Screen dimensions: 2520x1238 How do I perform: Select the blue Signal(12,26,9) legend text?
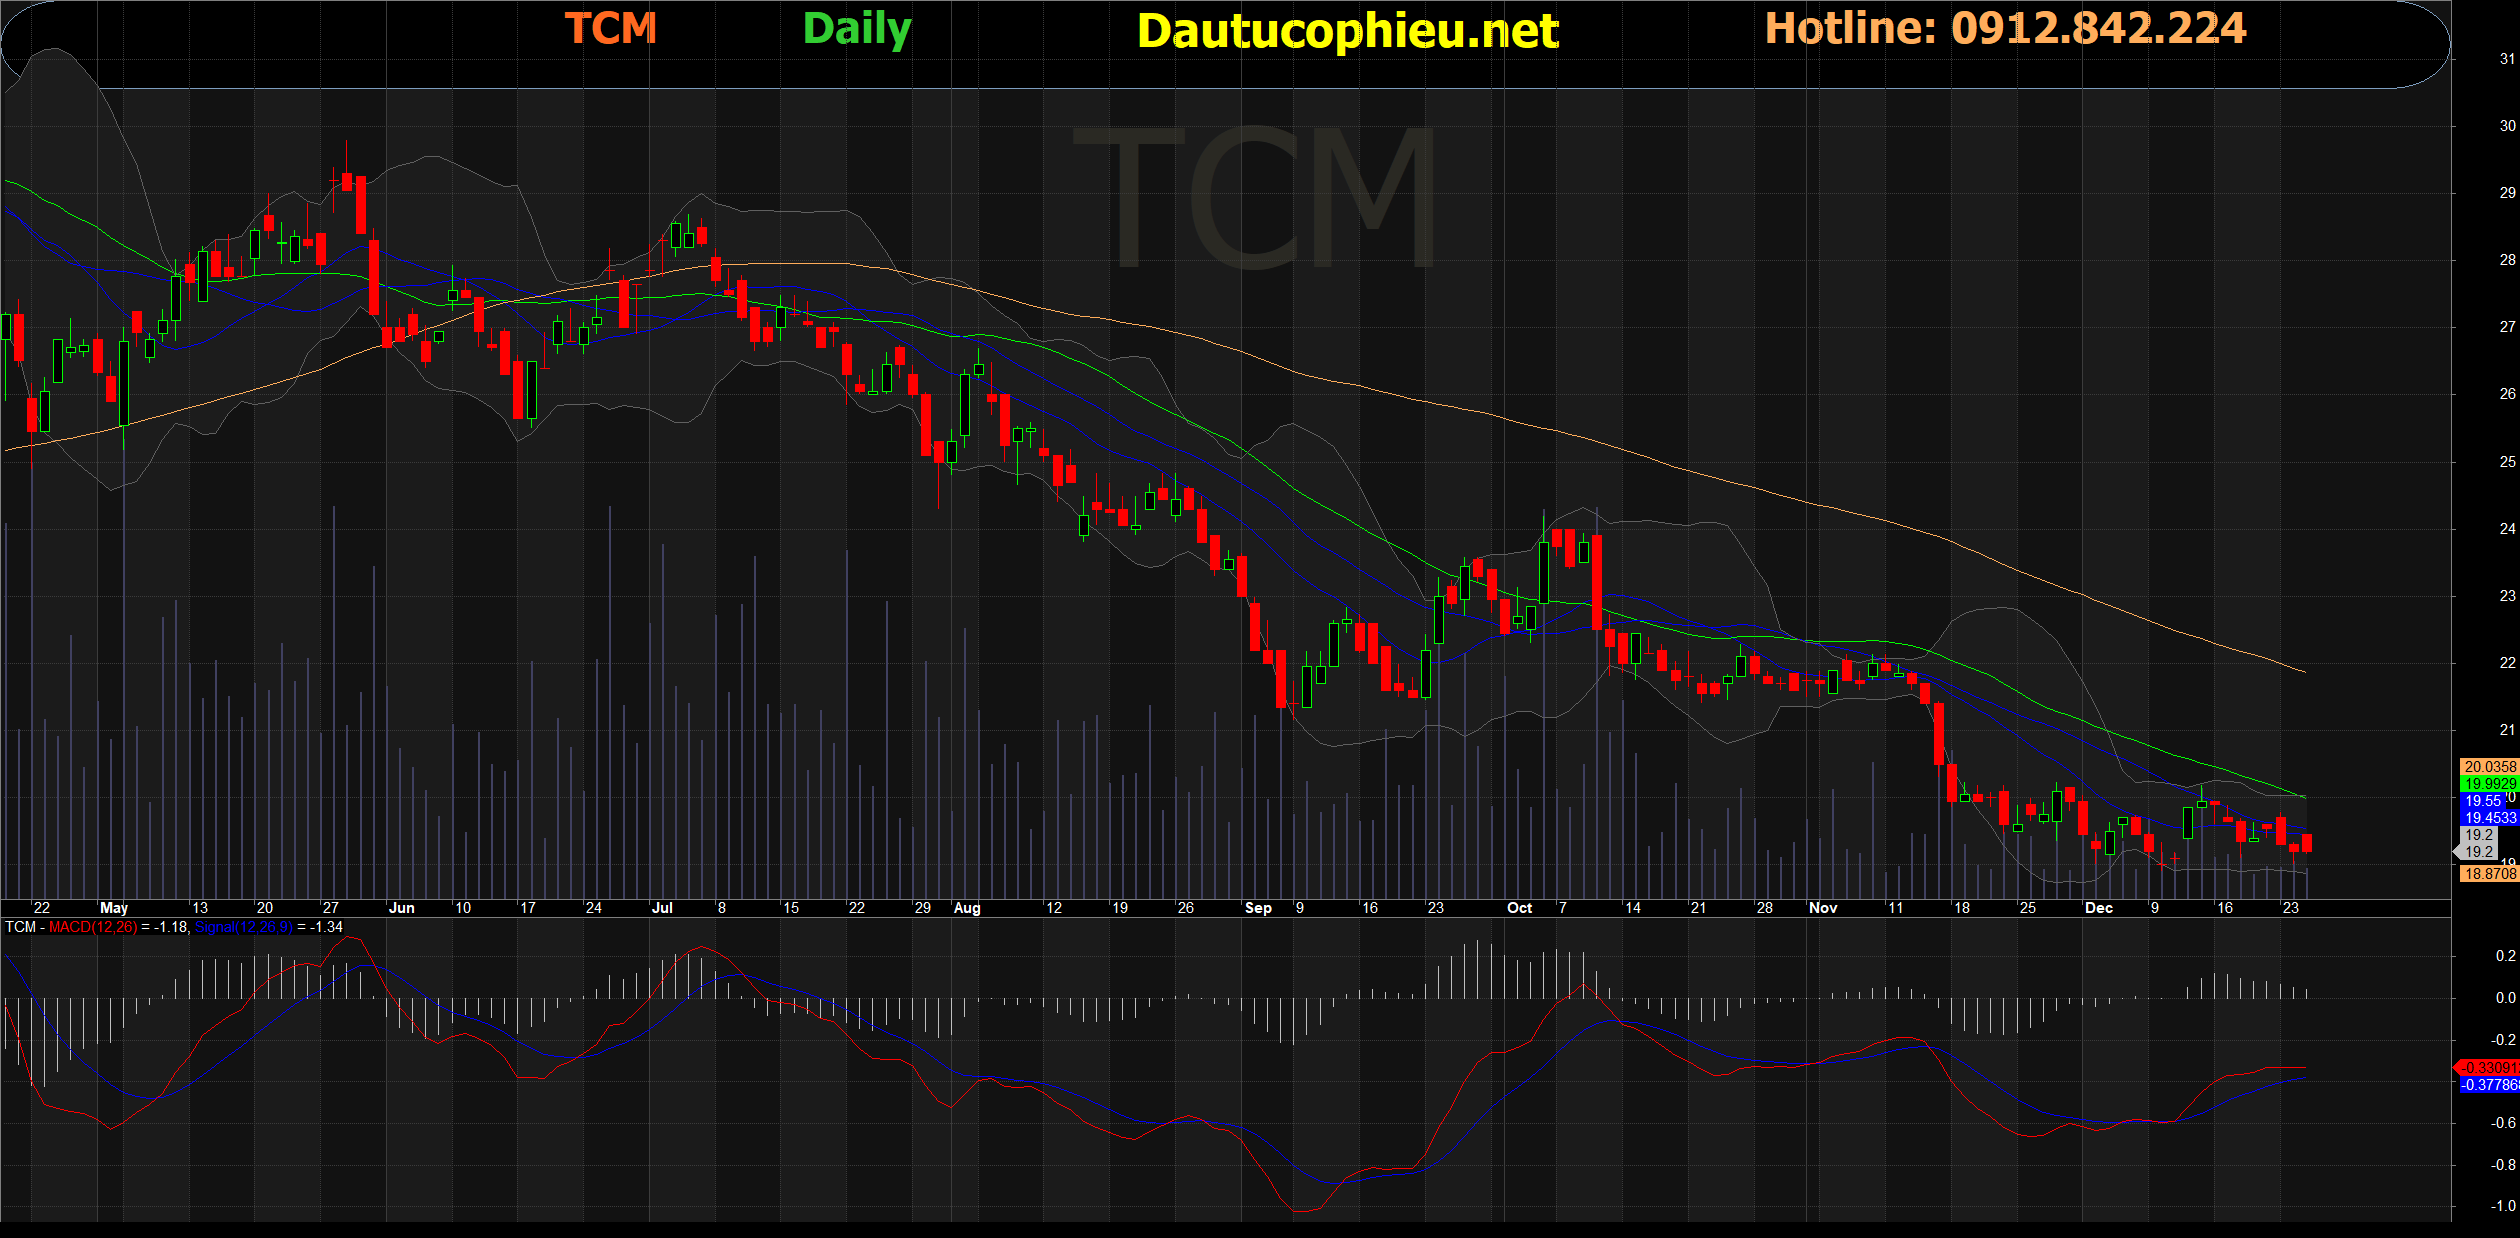tap(243, 927)
